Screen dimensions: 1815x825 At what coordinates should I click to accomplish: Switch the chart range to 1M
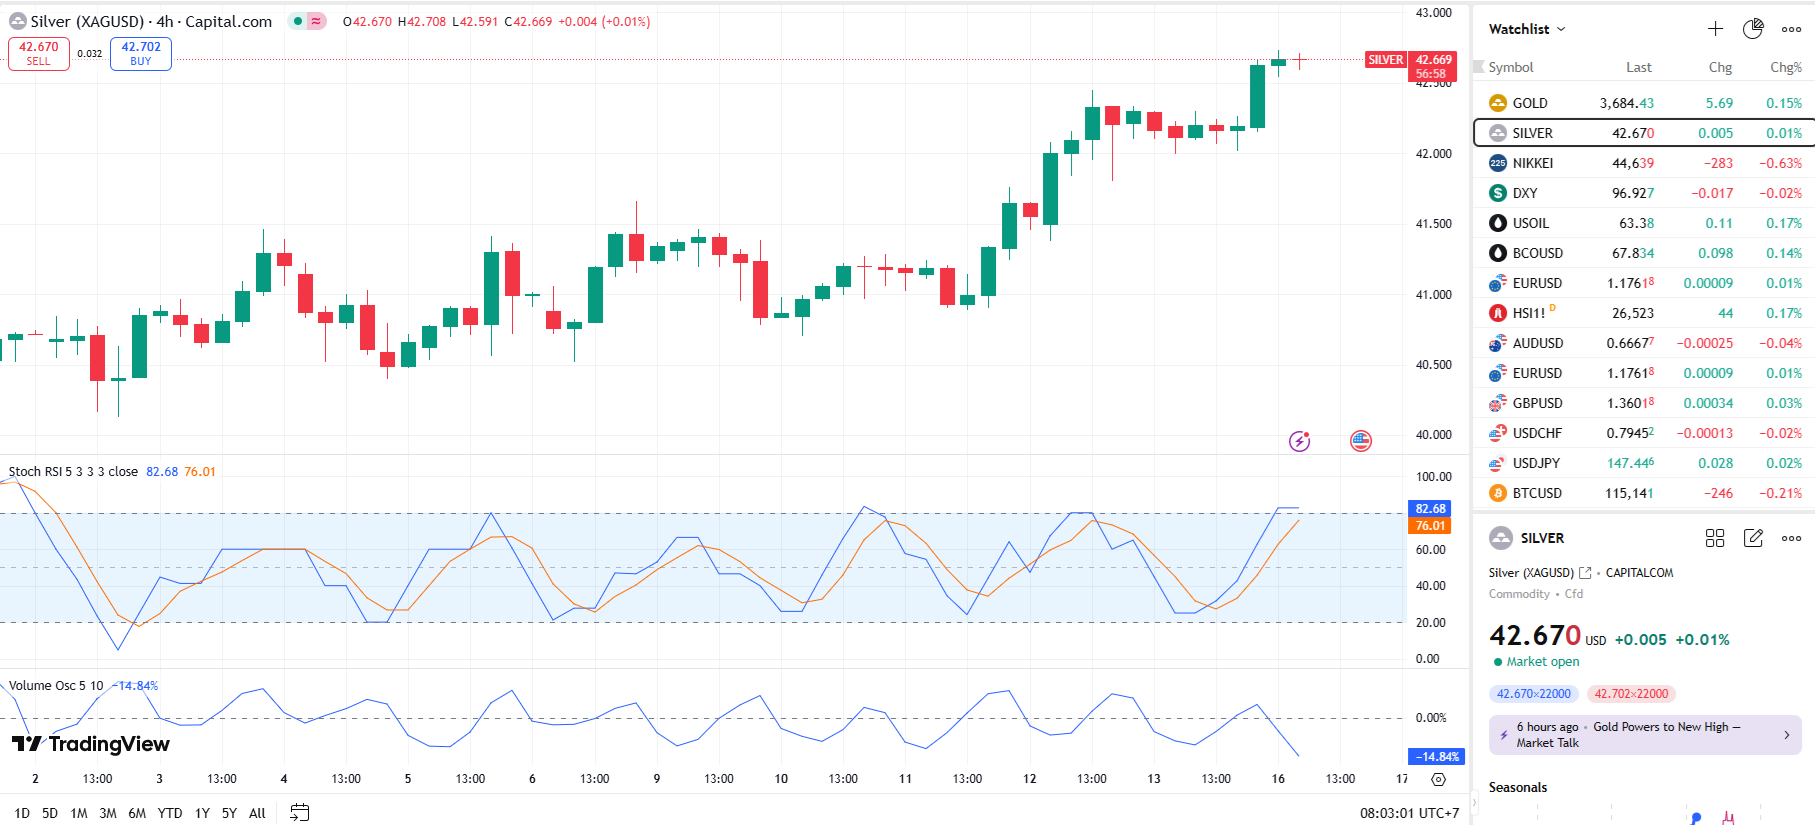click(79, 813)
